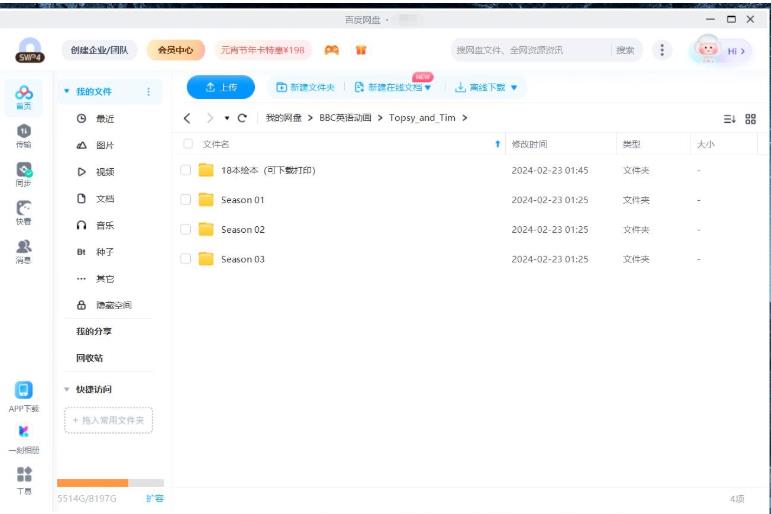Screen dimensions: 771x514
Task: Check the 18本绘本 folder checkbox
Action: 185,170
